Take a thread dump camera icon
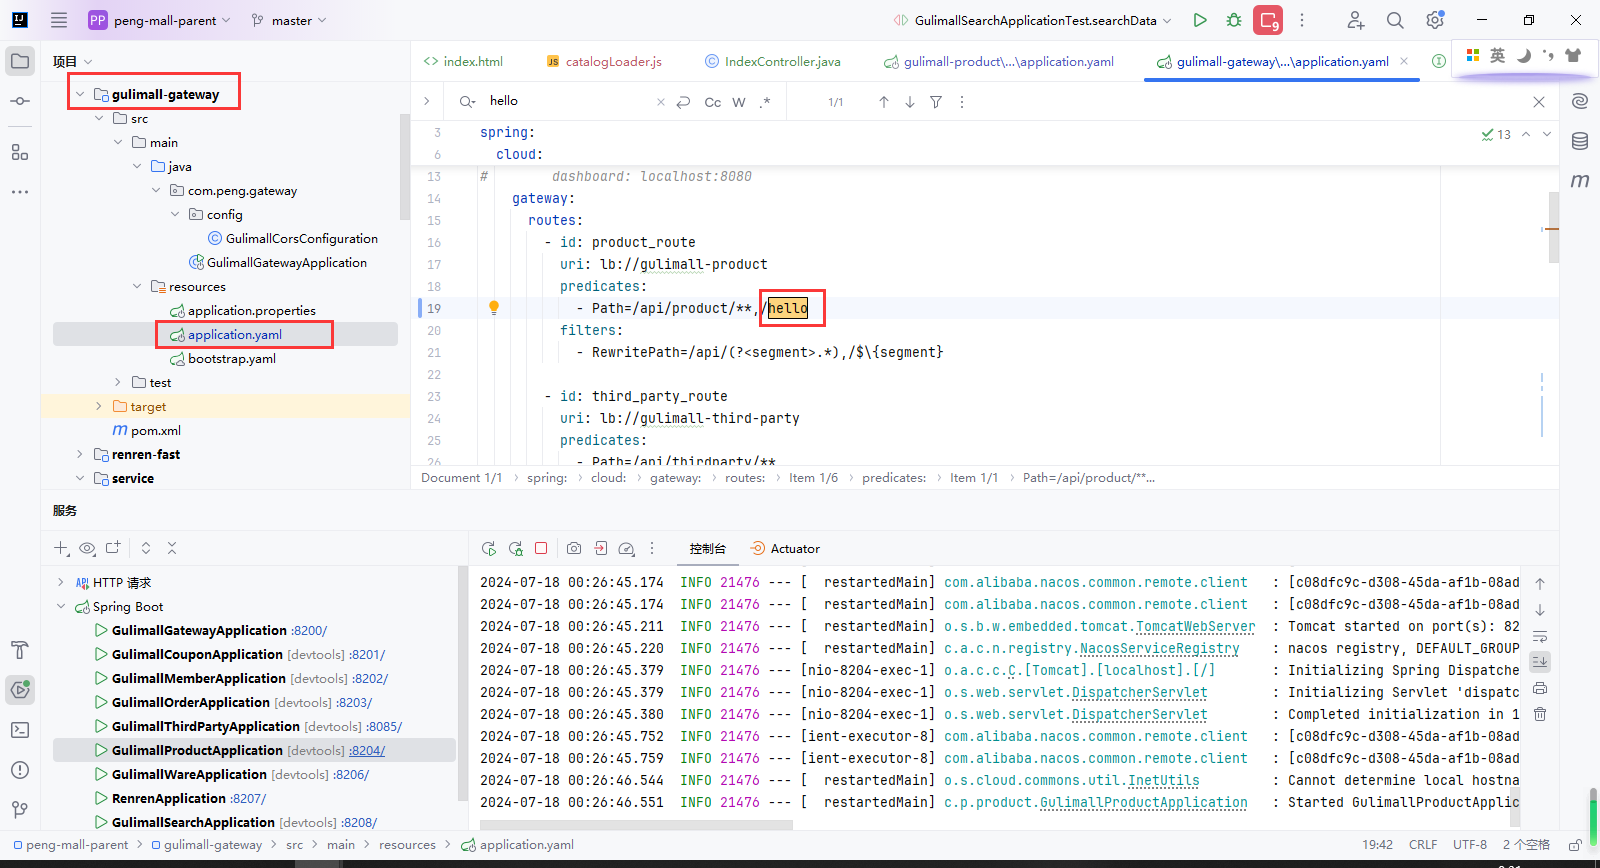 [574, 548]
